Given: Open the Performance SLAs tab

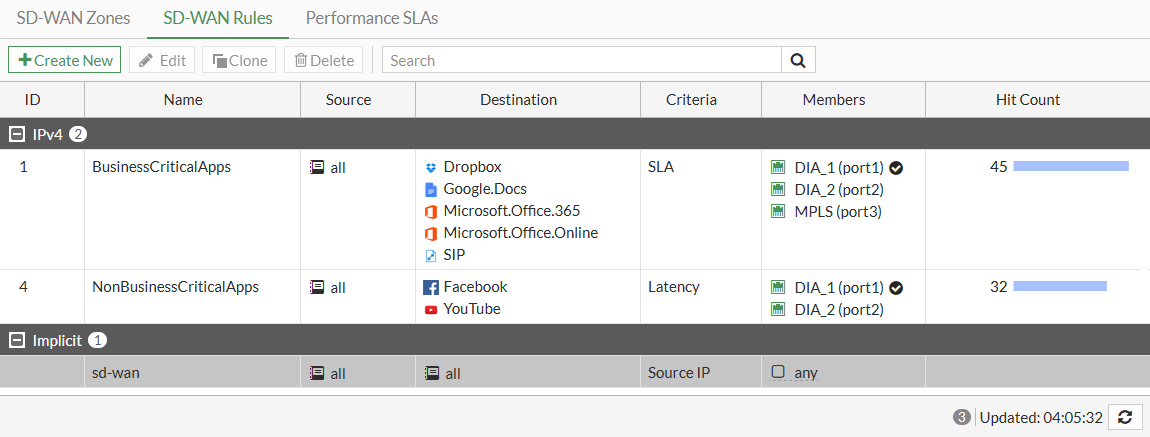Looking at the screenshot, I should tap(371, 18).
